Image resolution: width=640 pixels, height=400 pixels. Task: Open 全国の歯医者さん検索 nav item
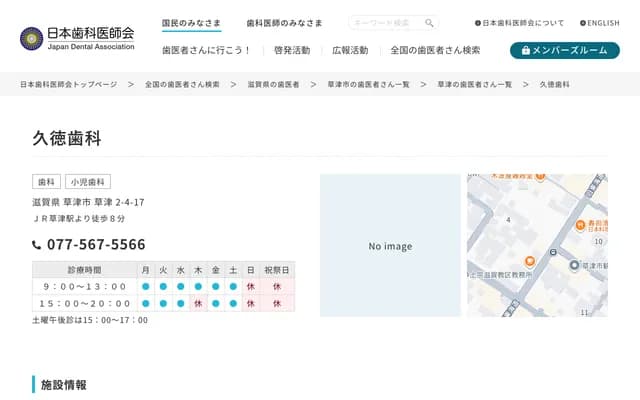435,50
